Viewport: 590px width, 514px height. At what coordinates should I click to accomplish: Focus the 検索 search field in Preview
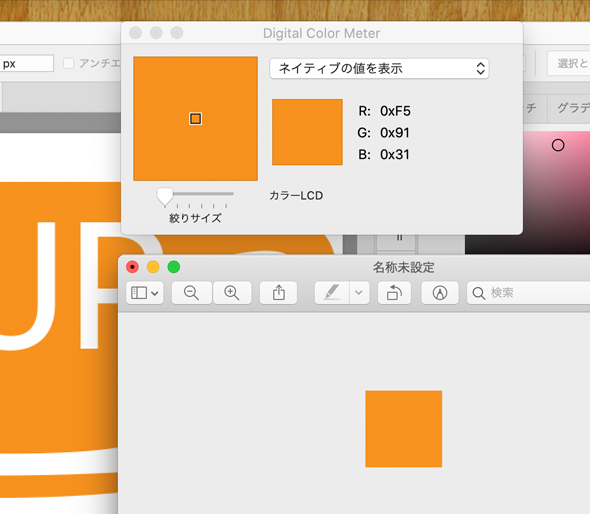click(528, 293)
